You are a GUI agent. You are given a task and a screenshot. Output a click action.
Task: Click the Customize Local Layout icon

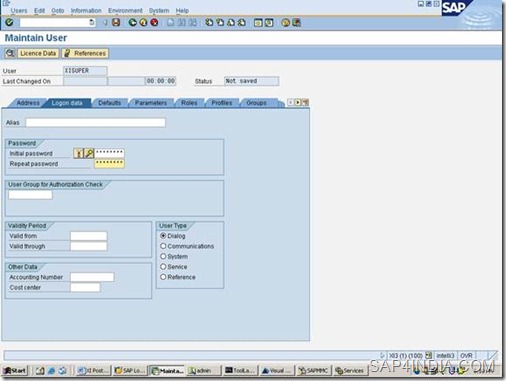[296, 22]
